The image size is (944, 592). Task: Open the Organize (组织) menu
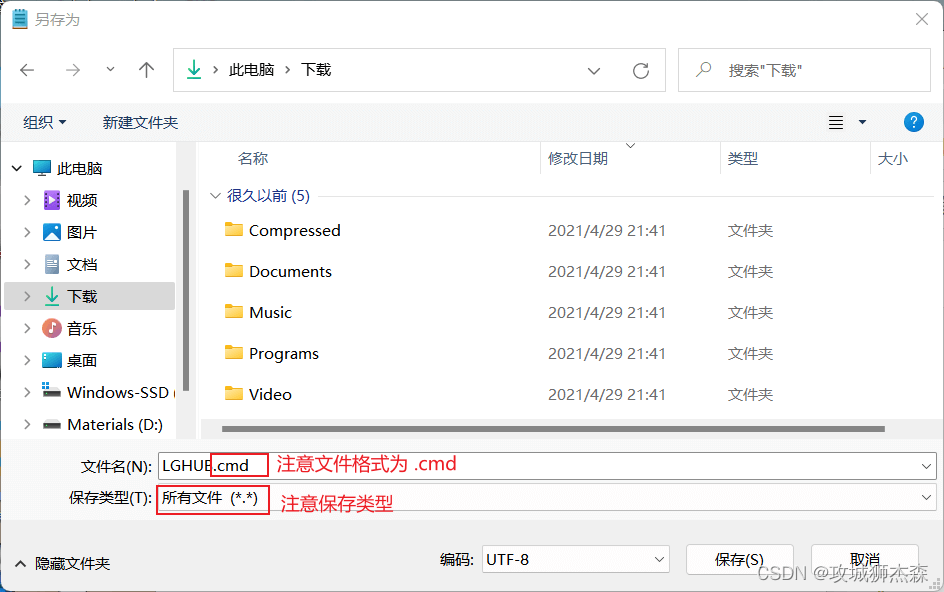tap(45, 122)
